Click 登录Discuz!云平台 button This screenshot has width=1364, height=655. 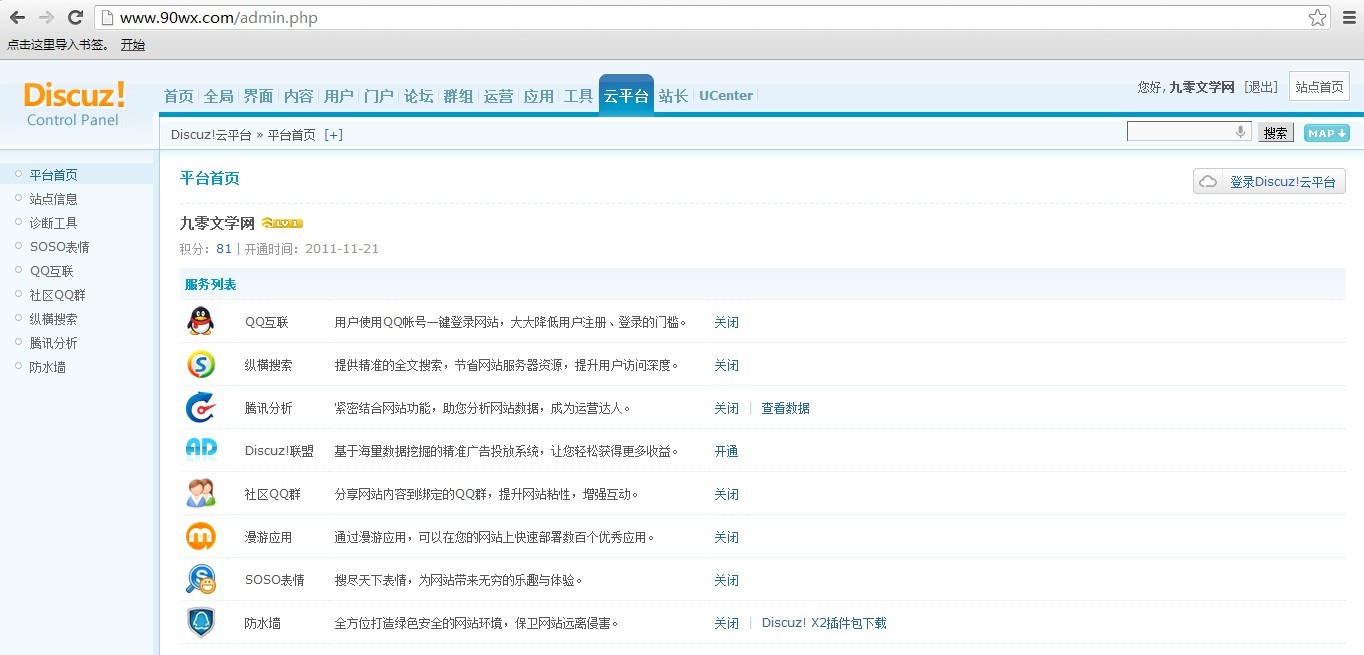pyautogui.click(x=1269, y=181)
